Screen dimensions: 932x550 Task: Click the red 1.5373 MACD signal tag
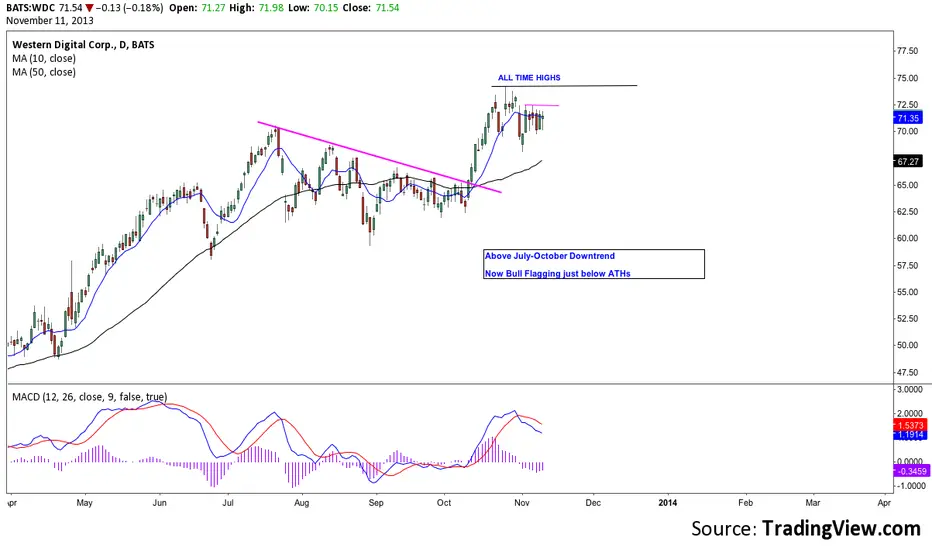(x=910, y=425)
